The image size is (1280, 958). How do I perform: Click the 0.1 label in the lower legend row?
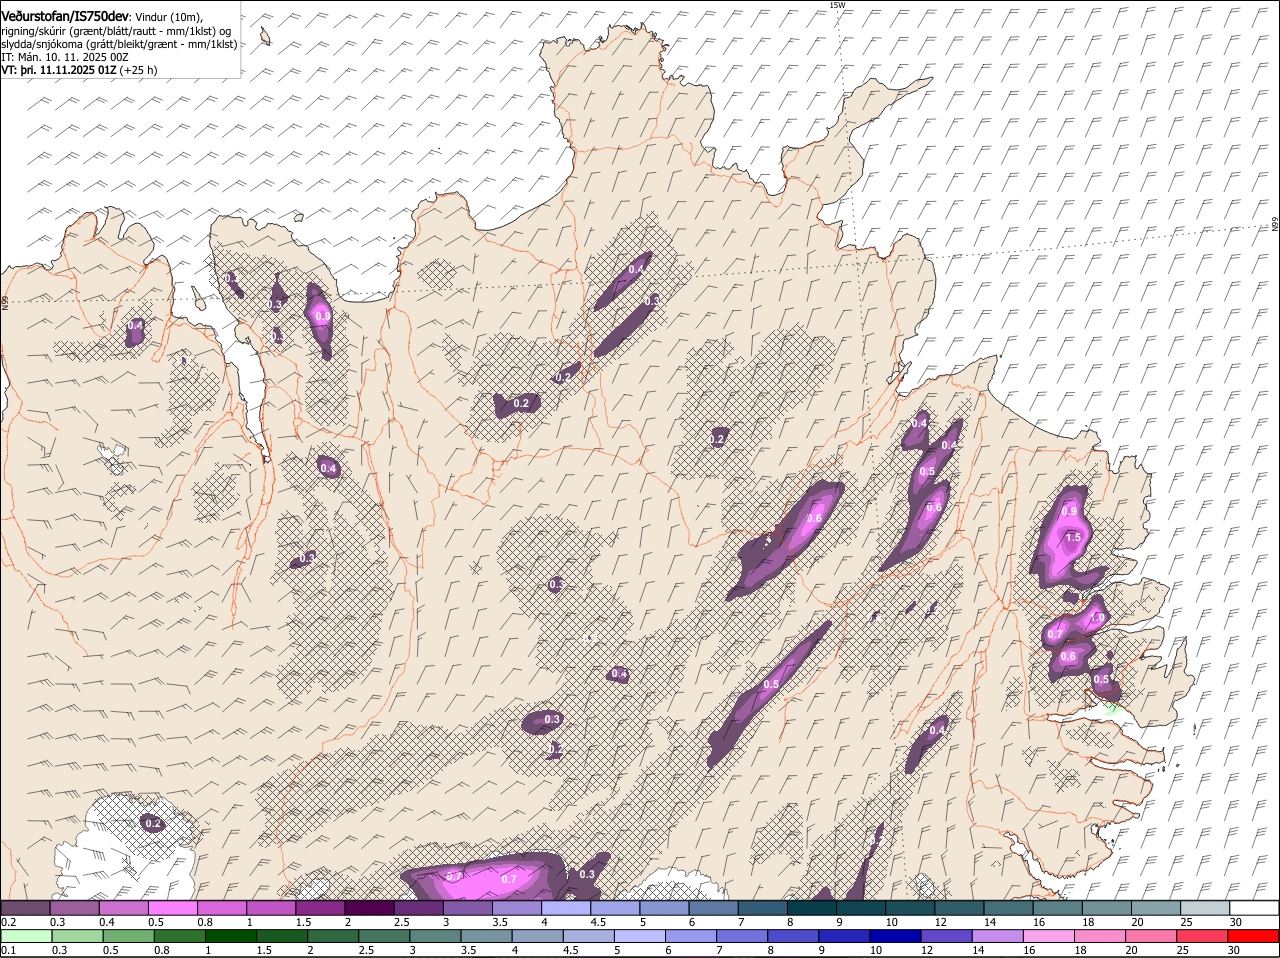tap(9, 950)
